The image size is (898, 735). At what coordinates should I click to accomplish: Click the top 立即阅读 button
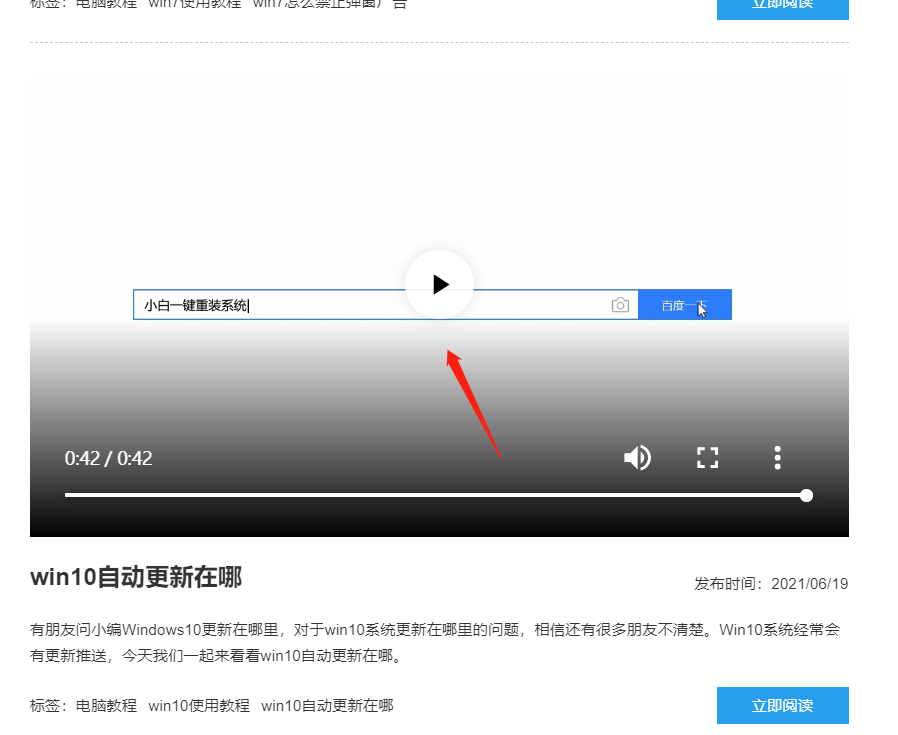click(x=782, y=6)
